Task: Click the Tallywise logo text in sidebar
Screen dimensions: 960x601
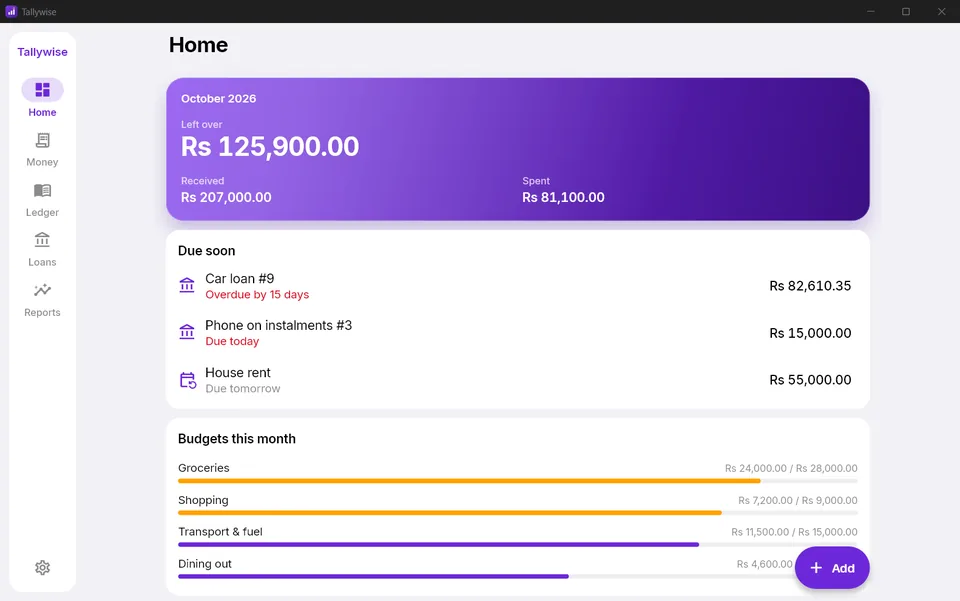Action: pyautogui.click(x=42, y=52)
